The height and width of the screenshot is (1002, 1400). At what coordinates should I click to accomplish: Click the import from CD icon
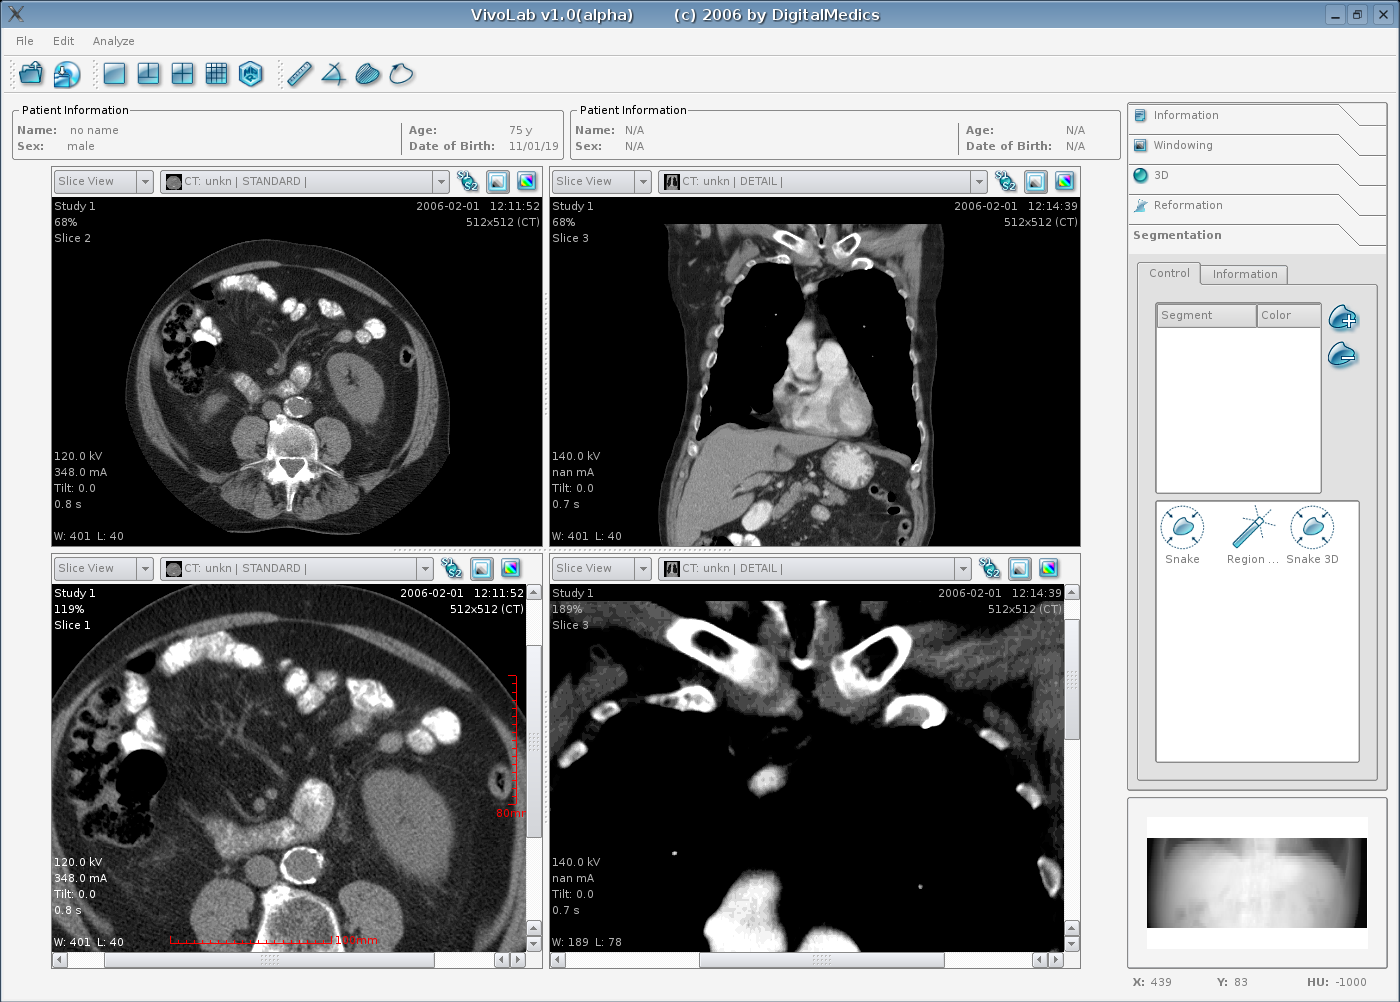[66, 74]
